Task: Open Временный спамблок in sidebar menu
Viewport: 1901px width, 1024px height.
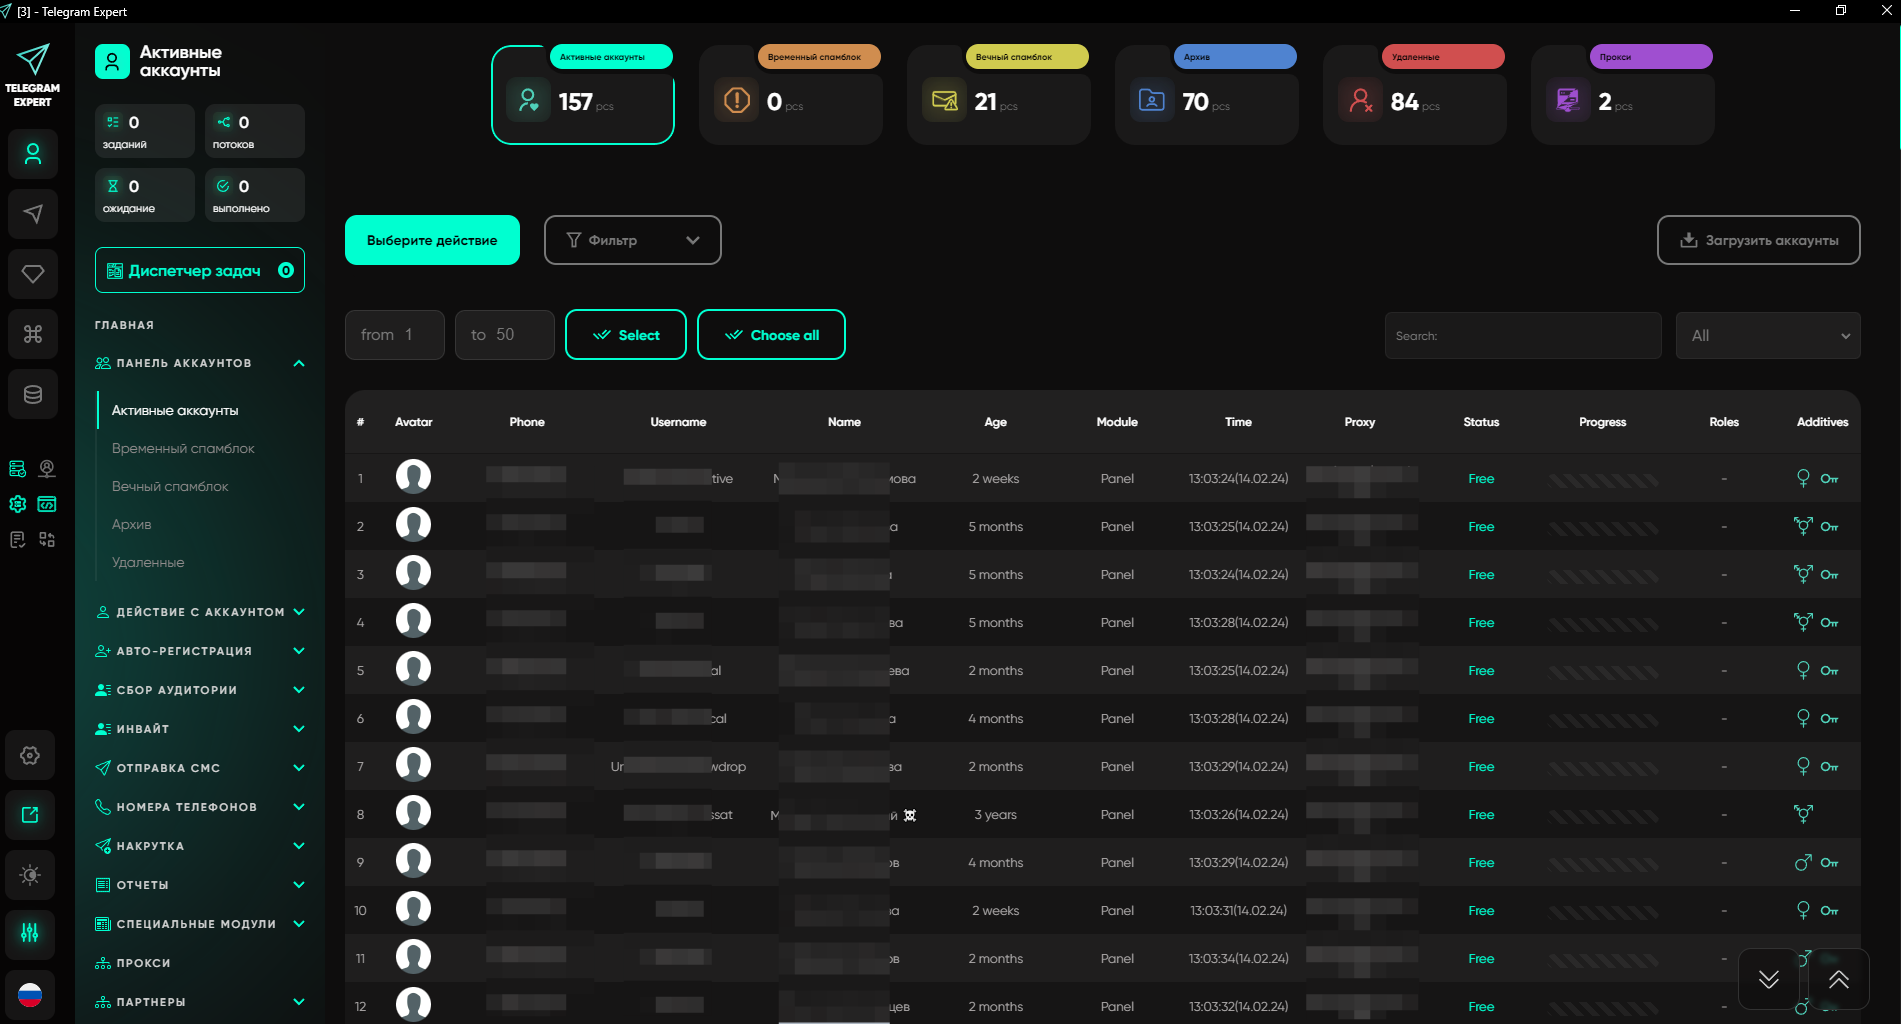Action: tap(183, 448)
